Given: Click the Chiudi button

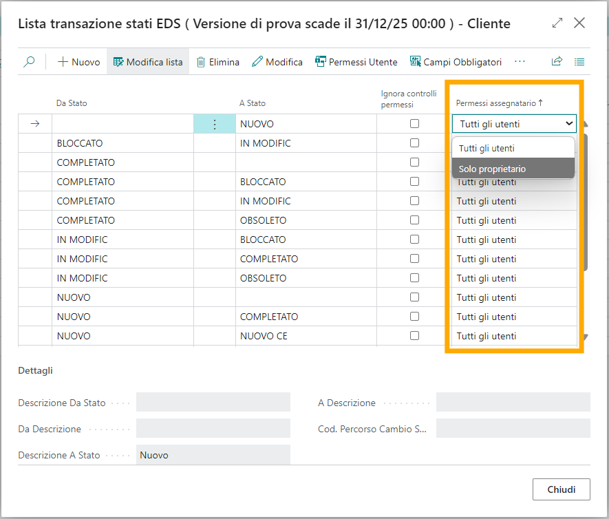Looking at the screenshot, I should (x=561, y=489).
